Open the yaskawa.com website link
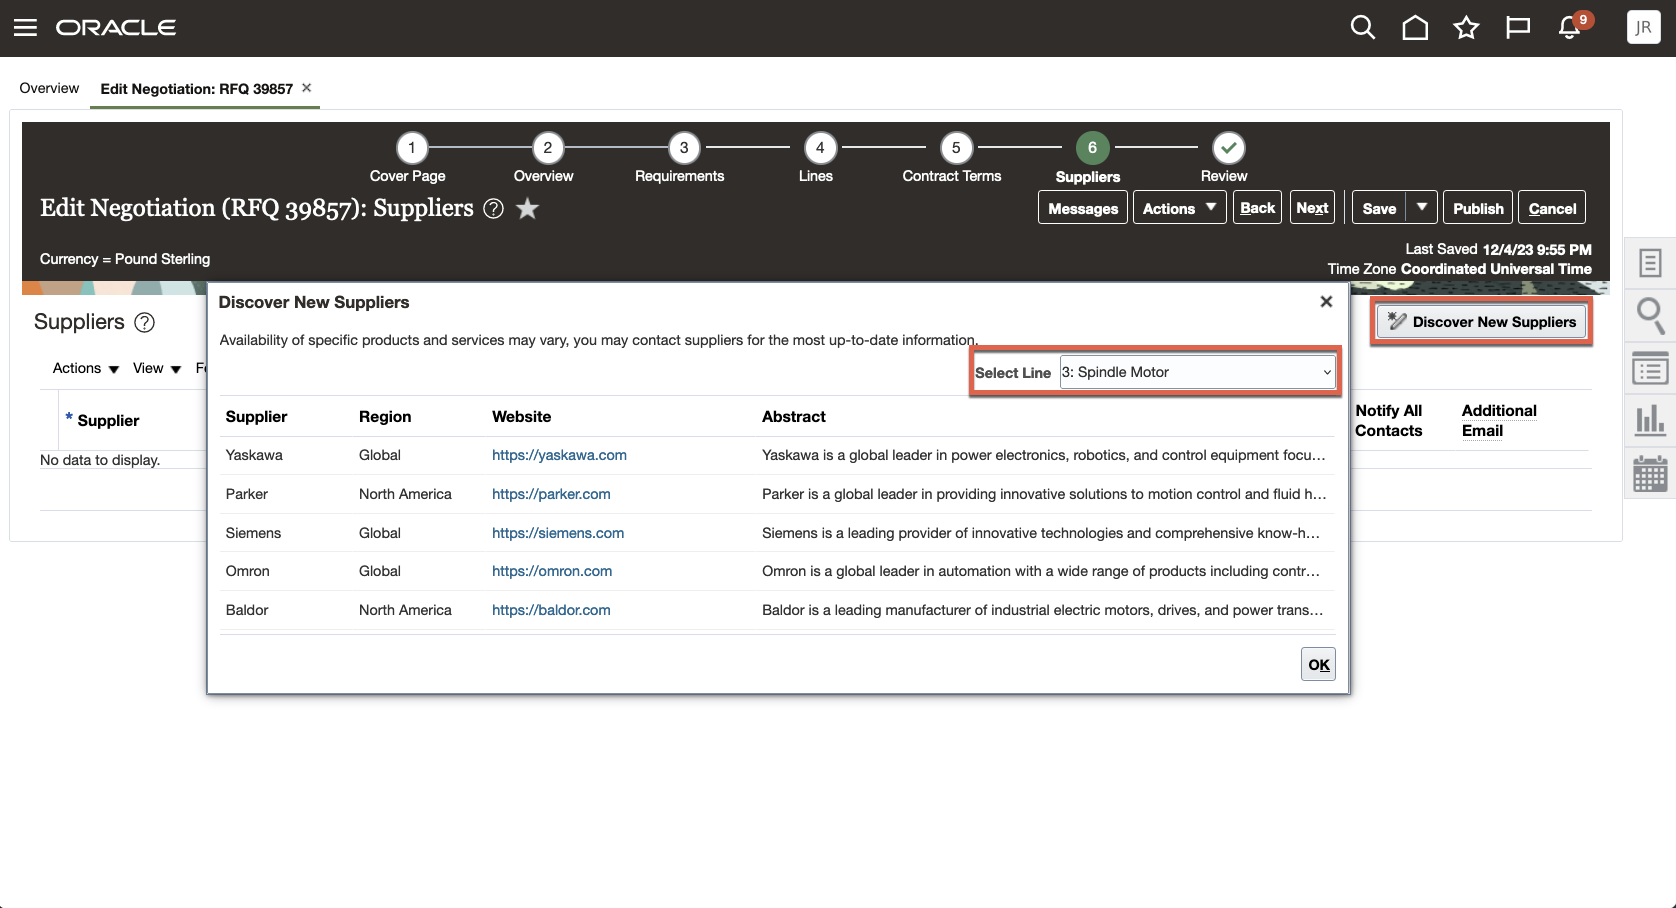Viewport: 1676px width, 908px height. [x=559, y=455]
